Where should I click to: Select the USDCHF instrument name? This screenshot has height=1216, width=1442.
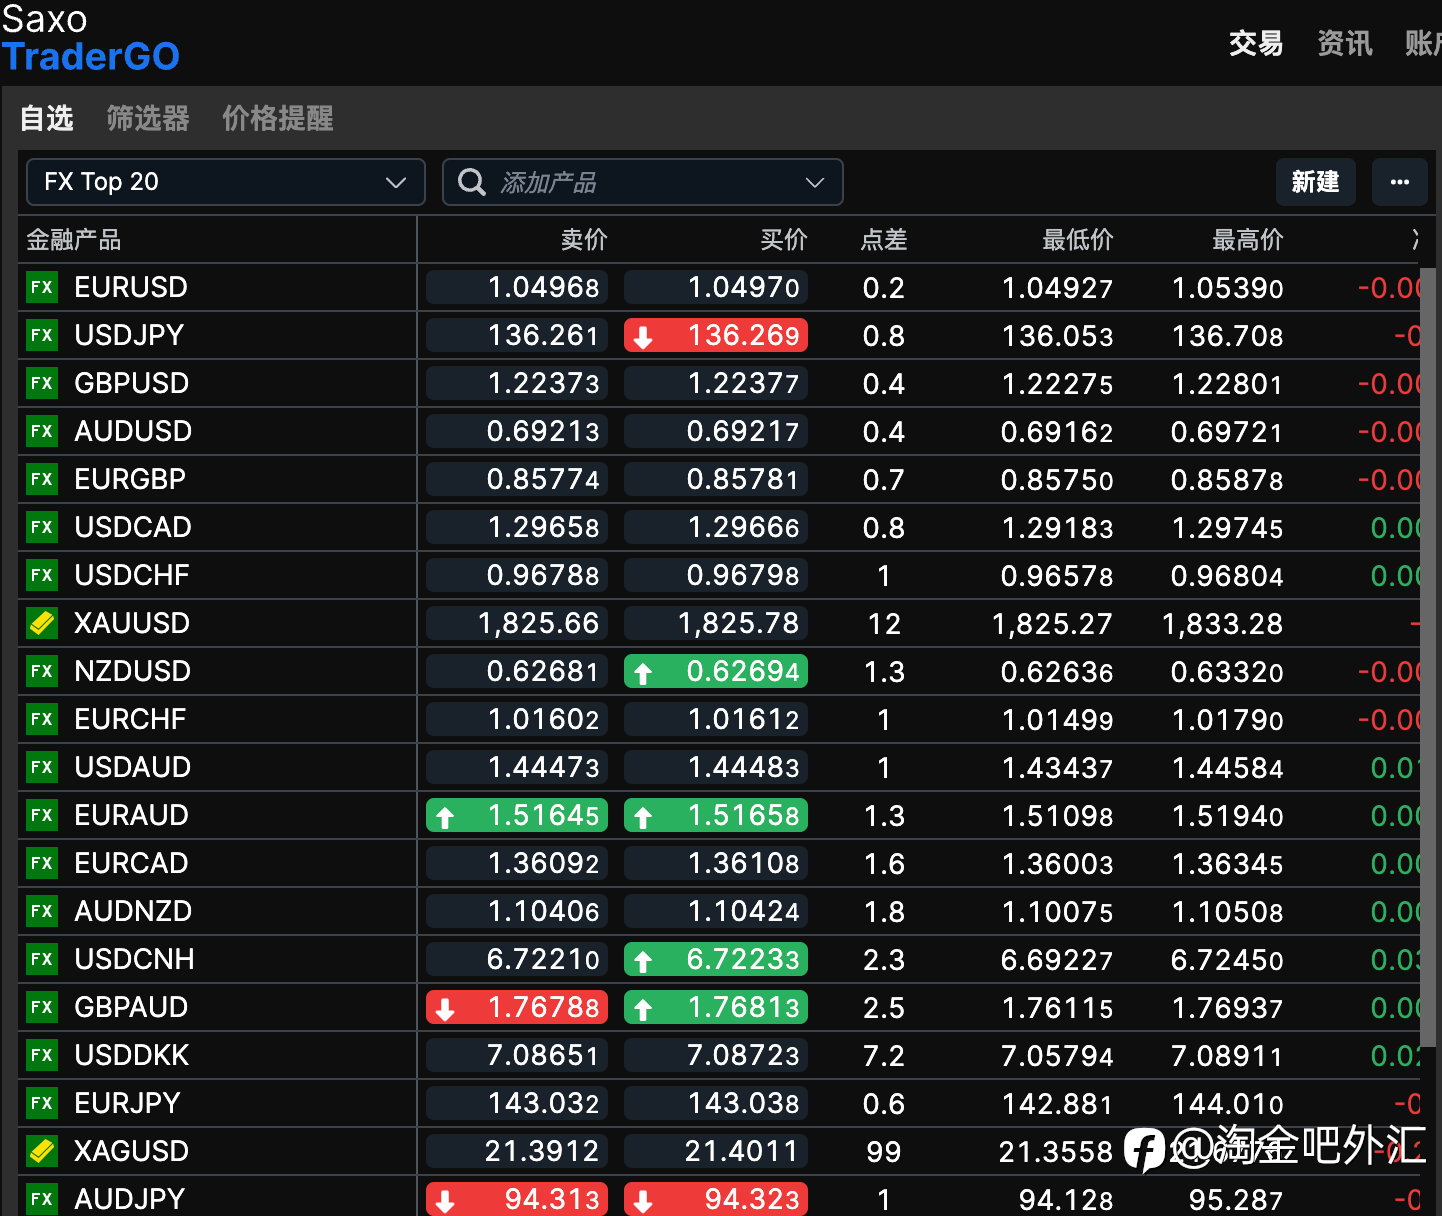pos(132,575)
